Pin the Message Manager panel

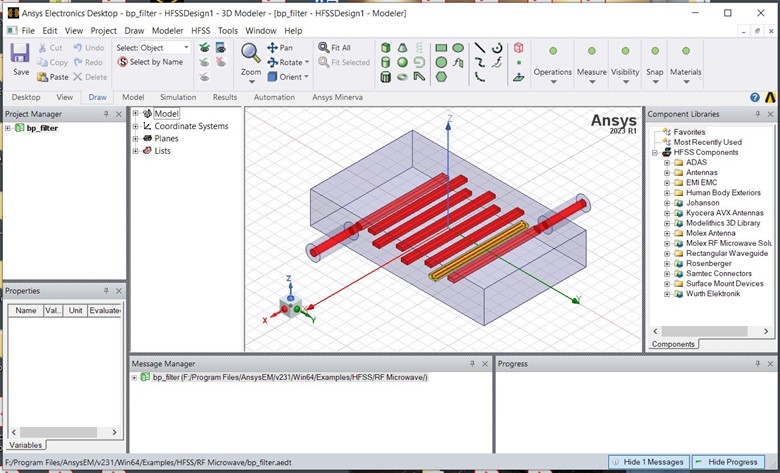[472, 364]
